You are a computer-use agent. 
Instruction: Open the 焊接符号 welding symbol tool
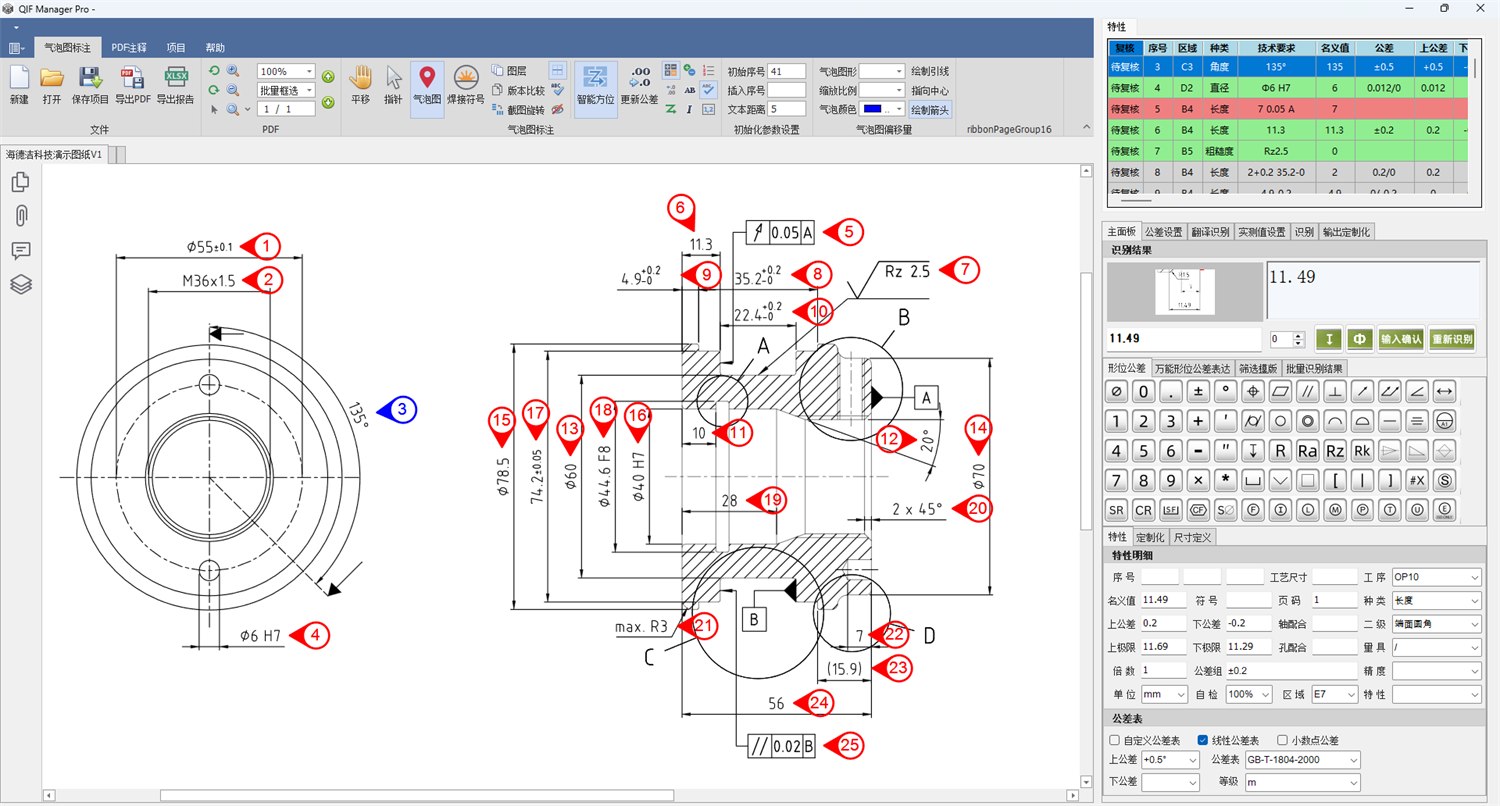click(465, 85)
